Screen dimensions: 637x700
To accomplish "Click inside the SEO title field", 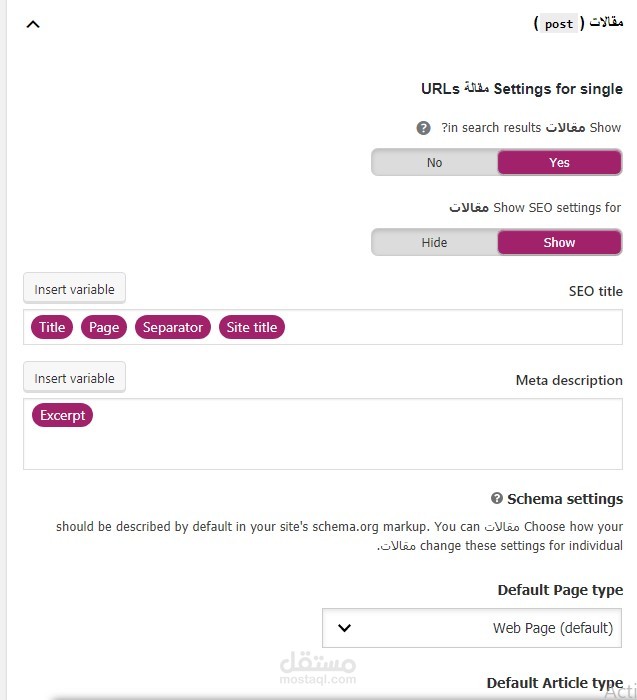I will click(x=450, y=327).
